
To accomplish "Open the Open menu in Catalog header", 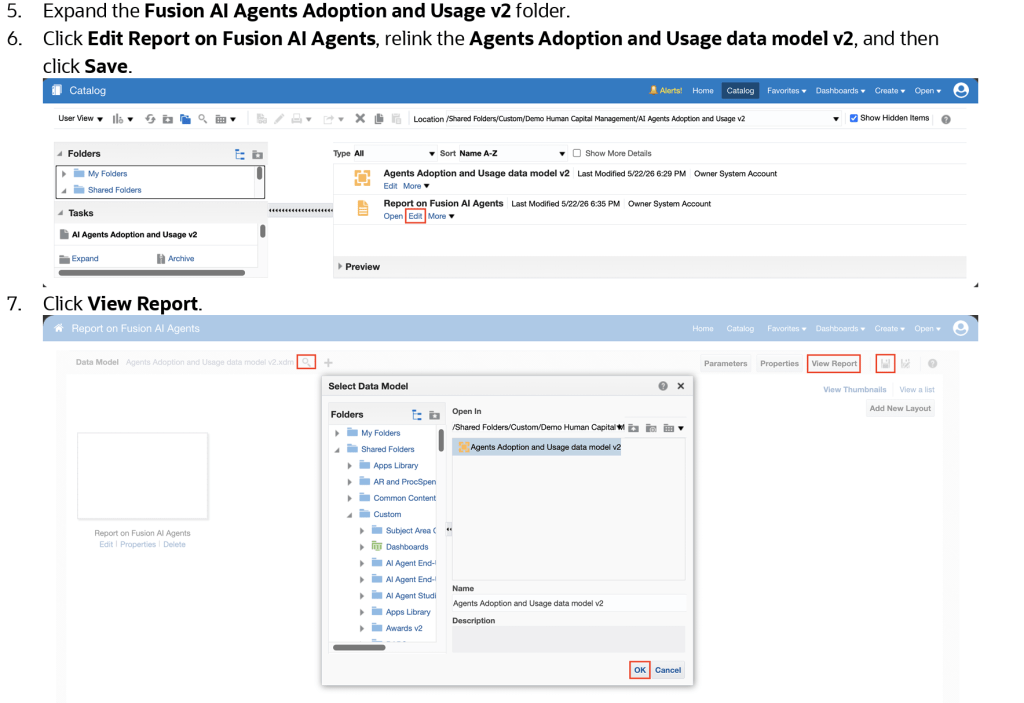I will [x=927, y=91].
